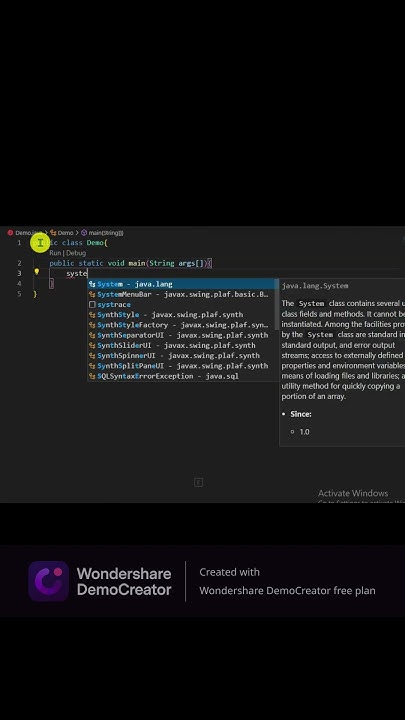Click the Debug code lens above main
This screenshot has width=405, height=720.
tap(76, 253)
